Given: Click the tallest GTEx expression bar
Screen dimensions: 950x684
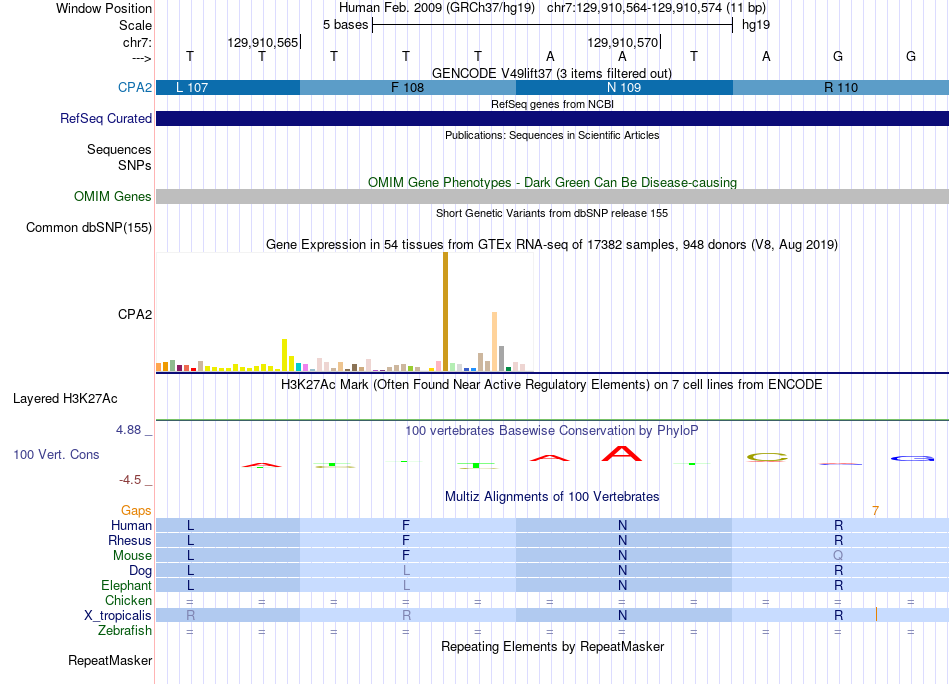Looking at the screenshot, I should point(445,311).
